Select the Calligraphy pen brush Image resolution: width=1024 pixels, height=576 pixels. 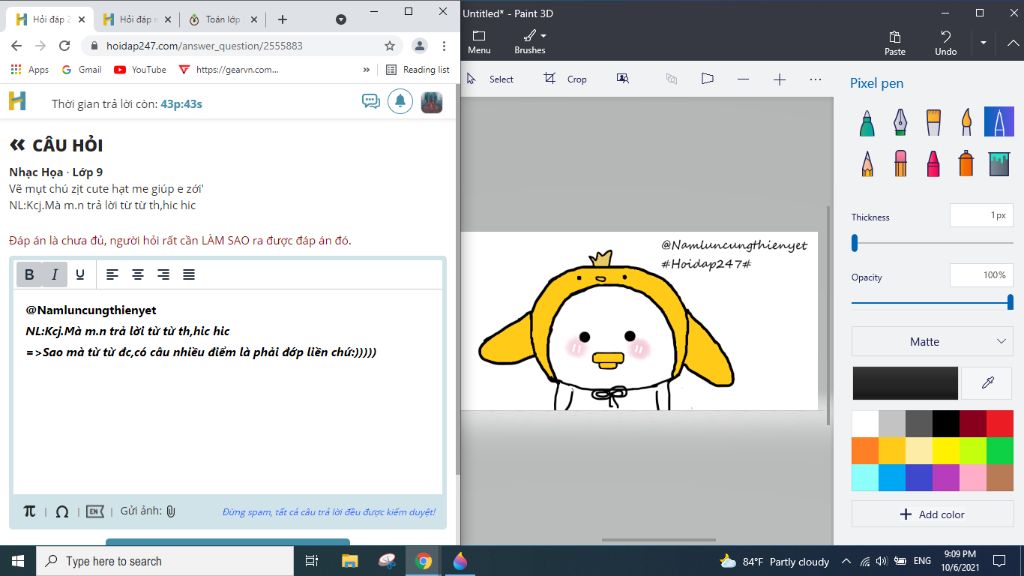tap(900, 122)
